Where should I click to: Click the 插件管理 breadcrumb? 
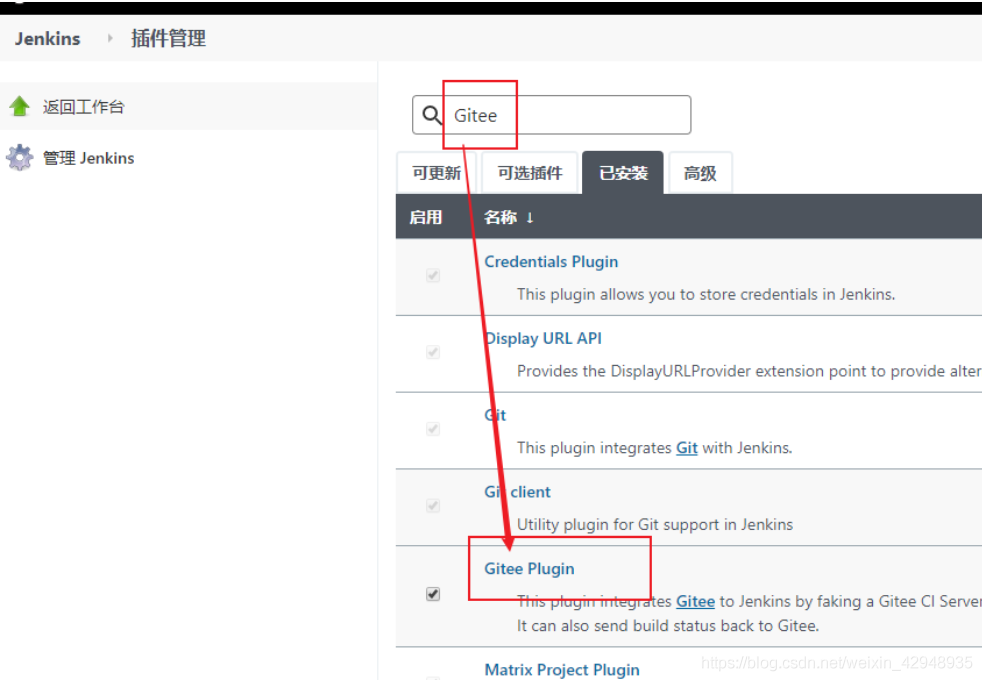168,38
